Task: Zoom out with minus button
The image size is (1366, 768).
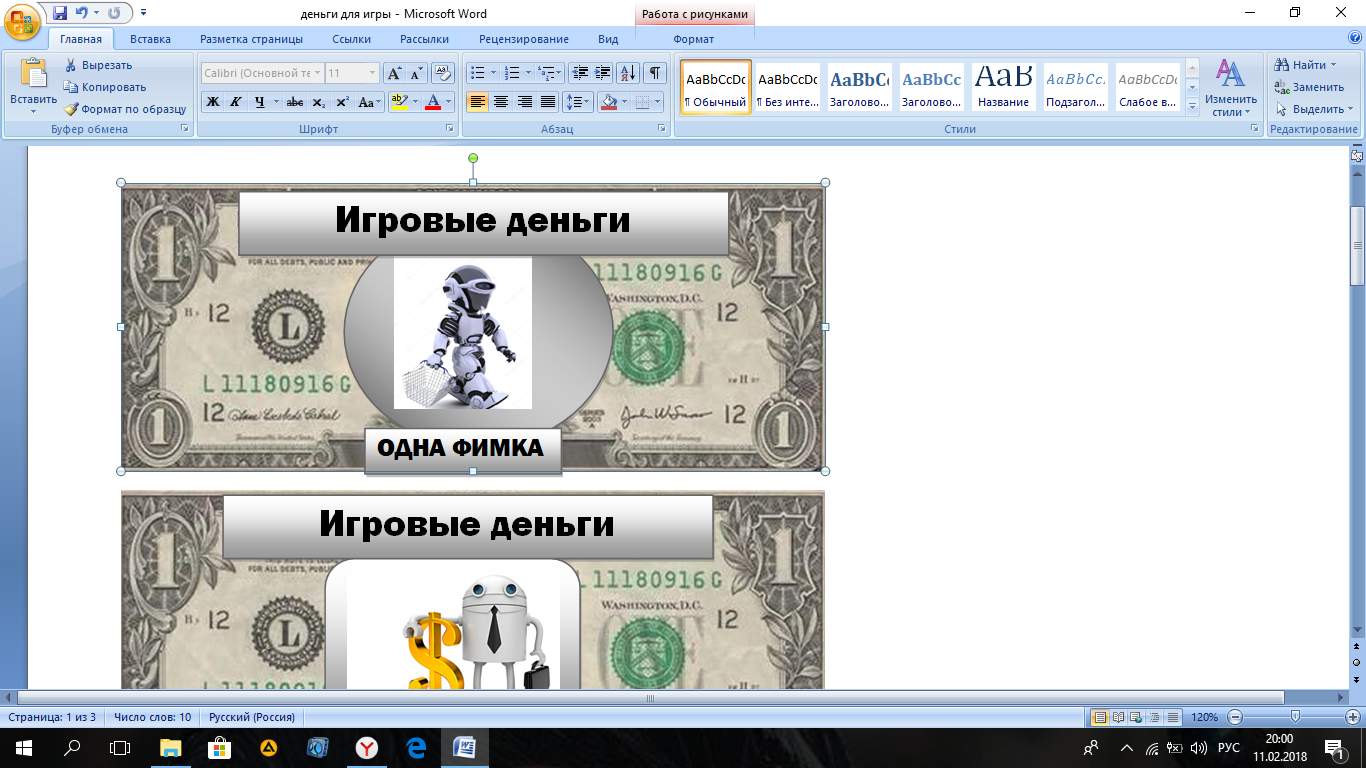Action: 1235,717
